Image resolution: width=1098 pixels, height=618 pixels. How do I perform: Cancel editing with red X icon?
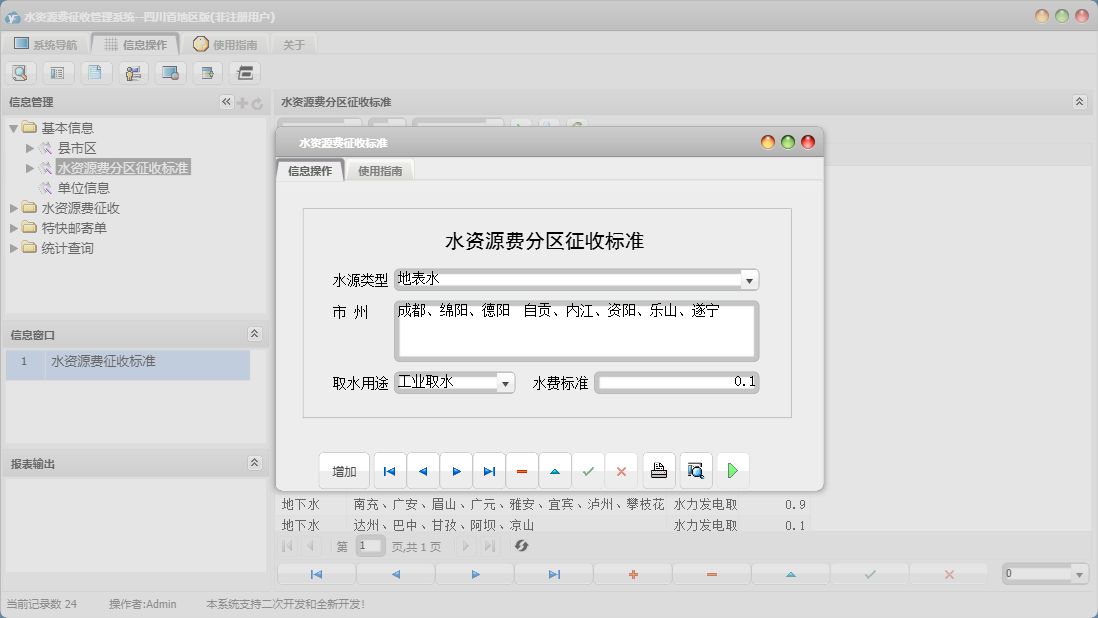click(x=623, y=470)
